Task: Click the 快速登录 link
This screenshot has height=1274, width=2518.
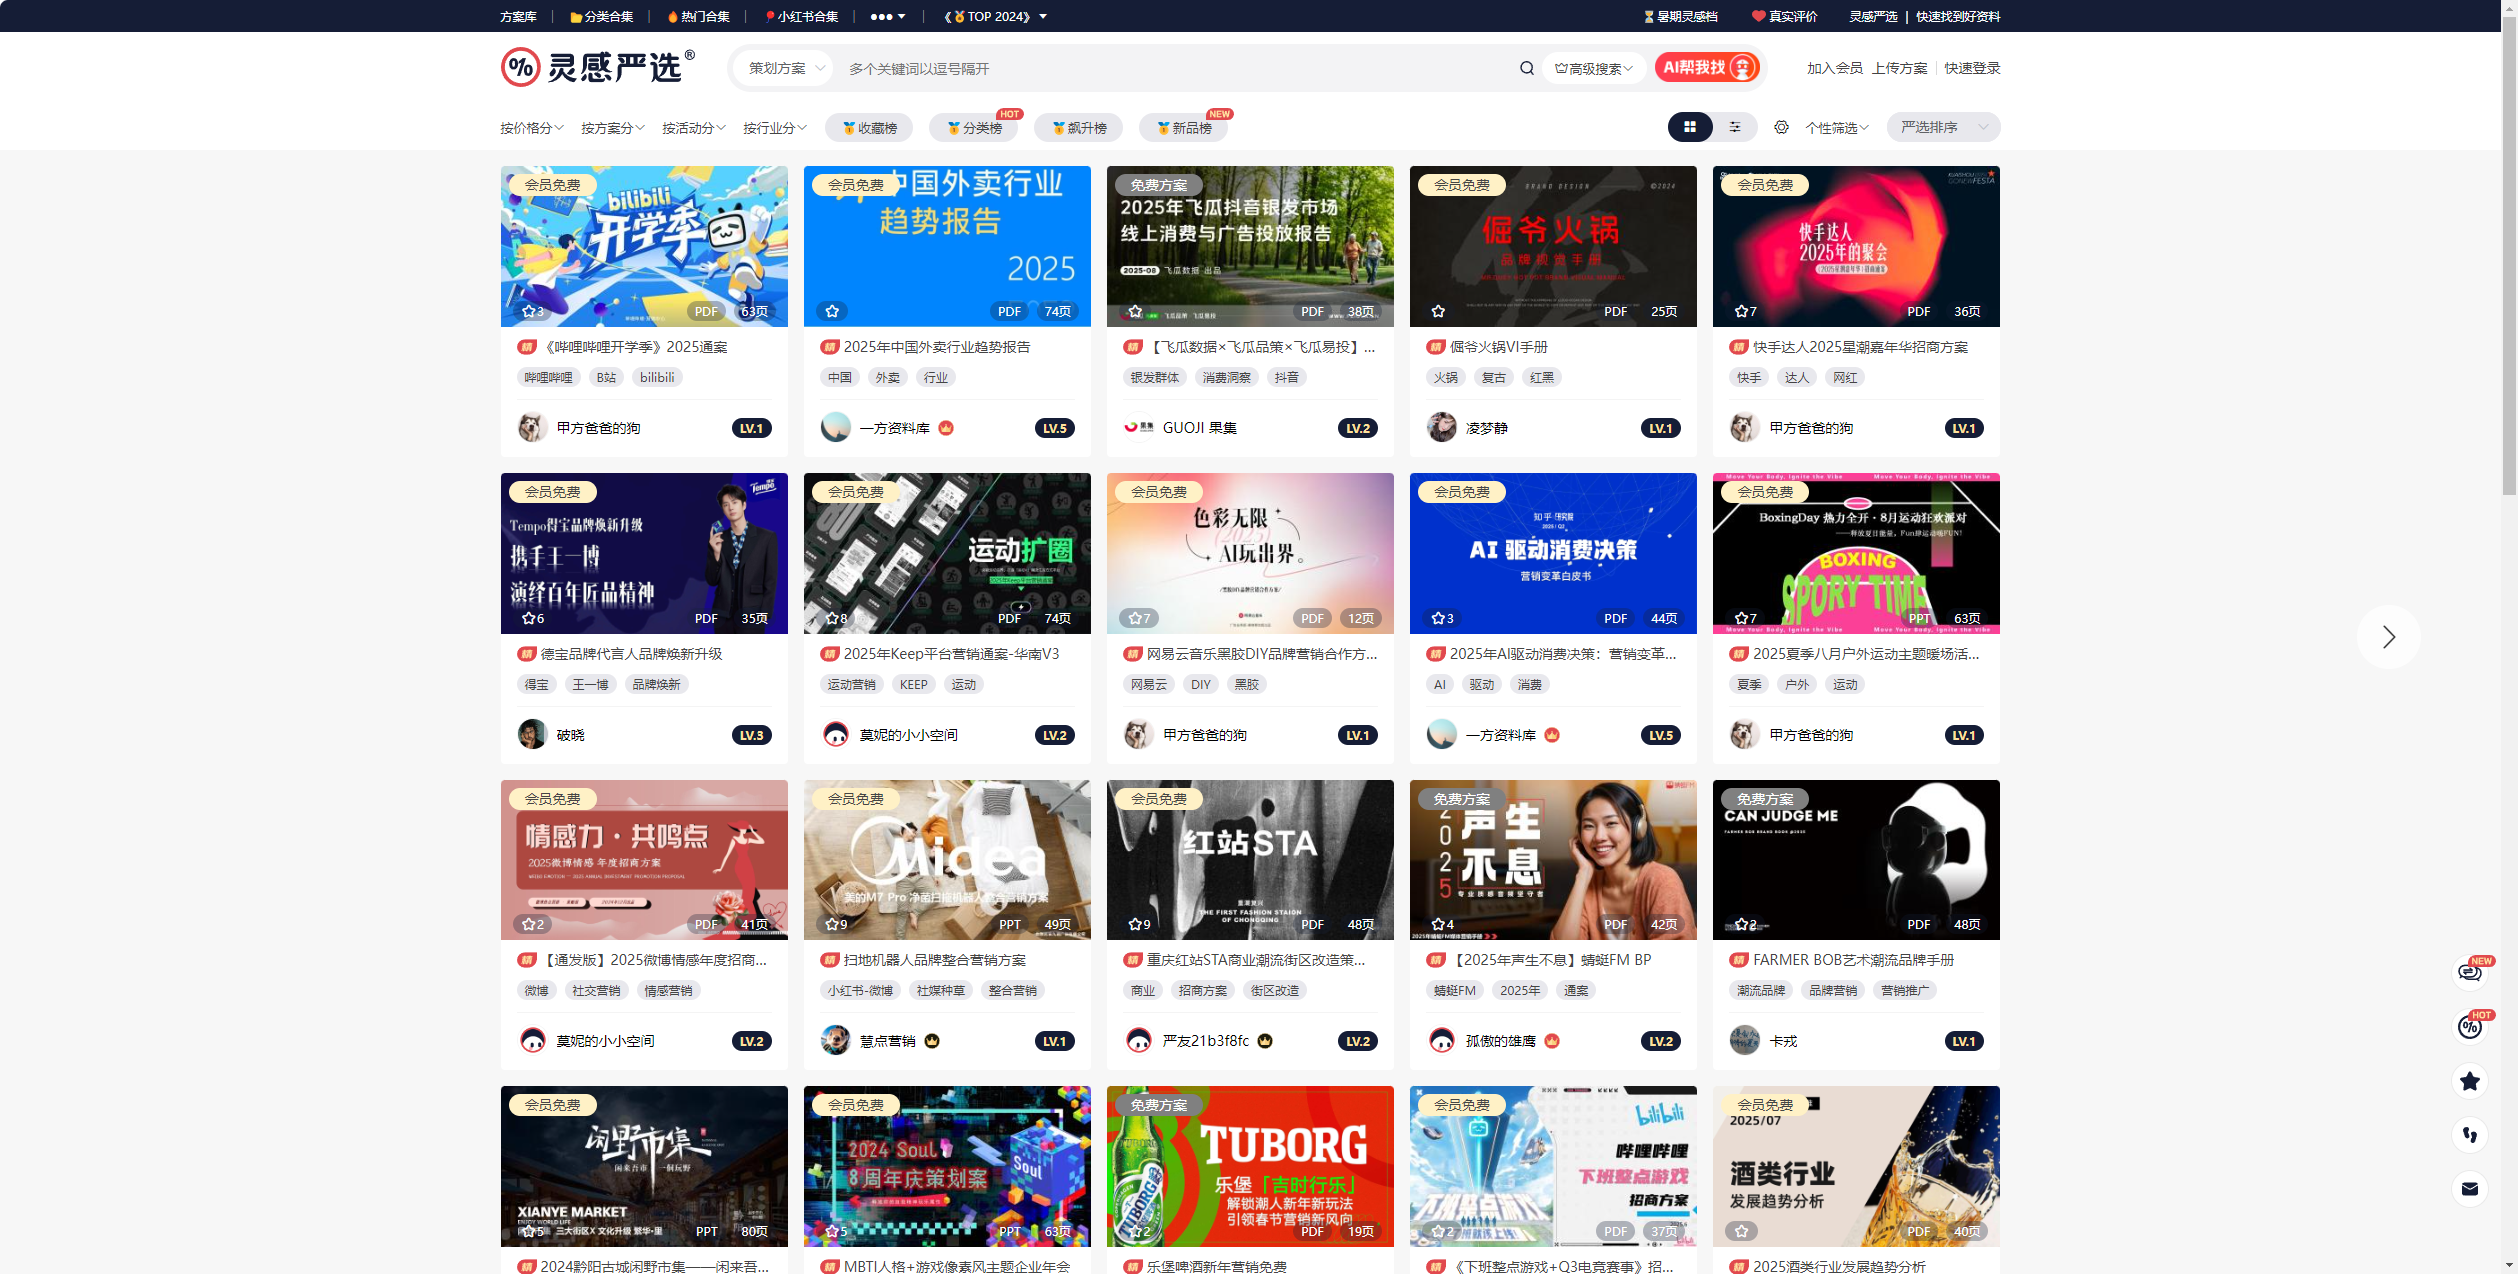Action: click(1972, 68)
